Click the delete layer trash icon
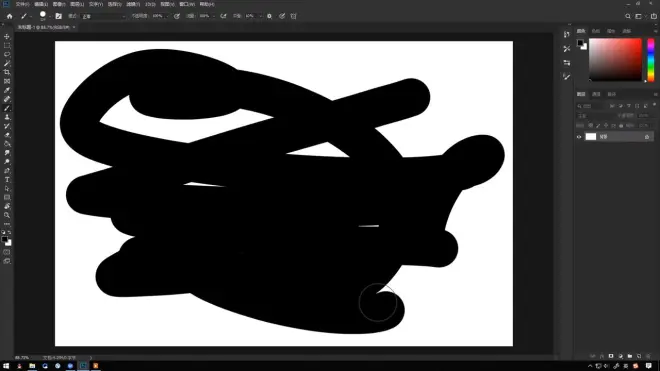This screenshot has width=660, height=371. pos(648,356)
